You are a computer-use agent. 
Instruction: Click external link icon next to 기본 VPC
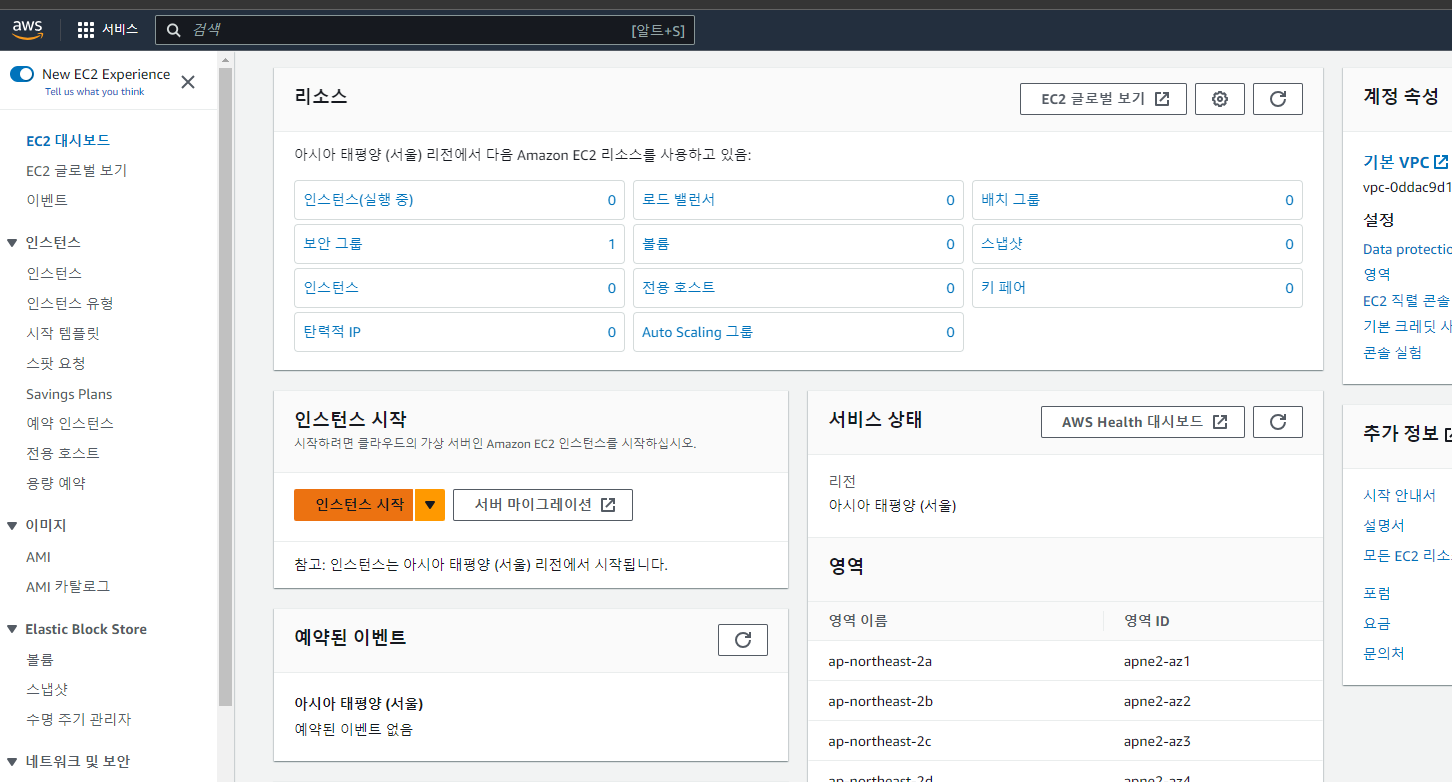[x=1441, y=162]
